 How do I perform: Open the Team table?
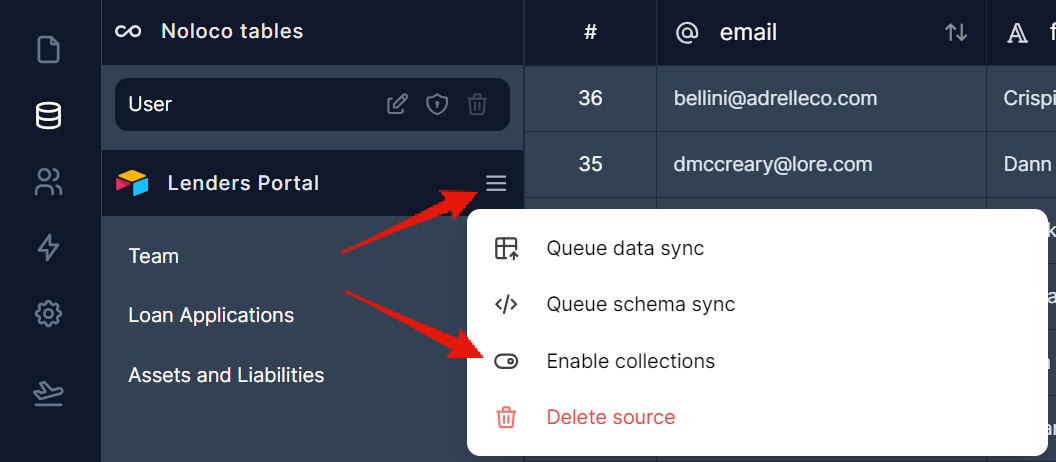tap(154, 256)
